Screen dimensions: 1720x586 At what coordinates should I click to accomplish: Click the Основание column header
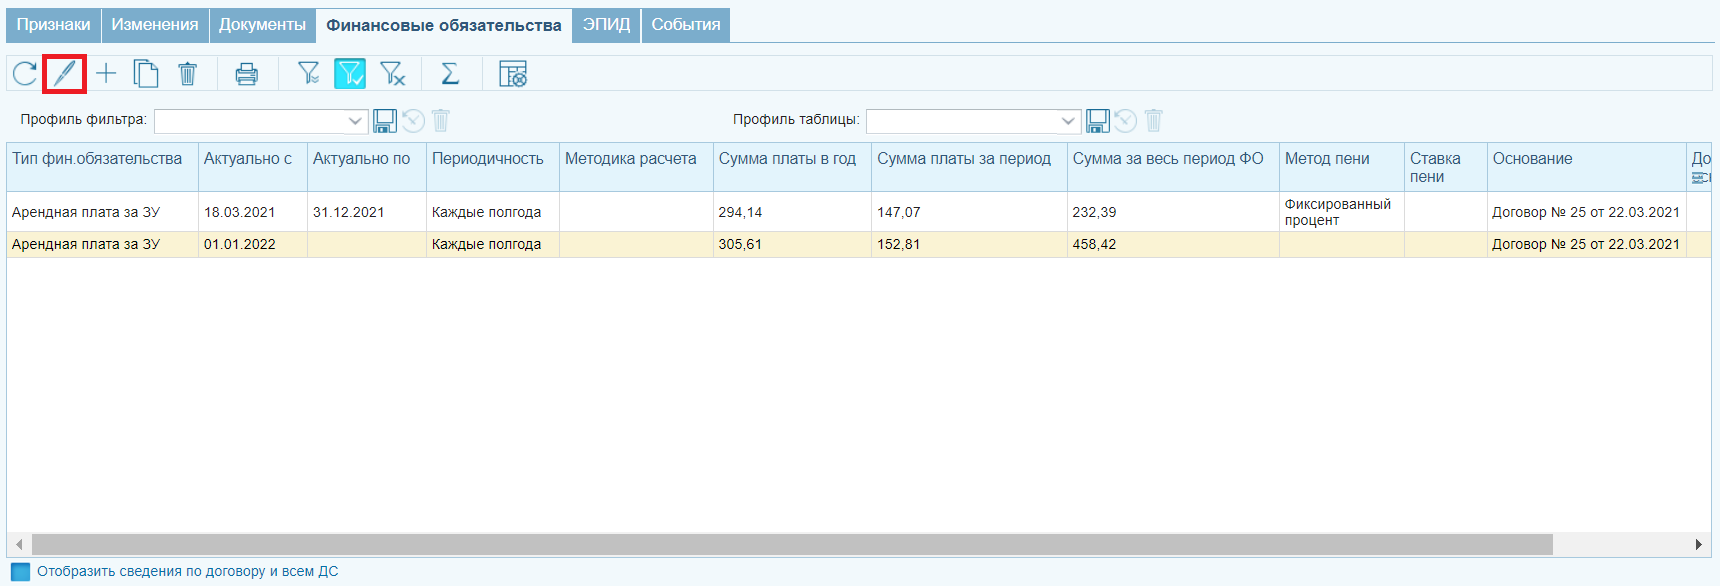pyautogui.click(x=1587, y=167)
